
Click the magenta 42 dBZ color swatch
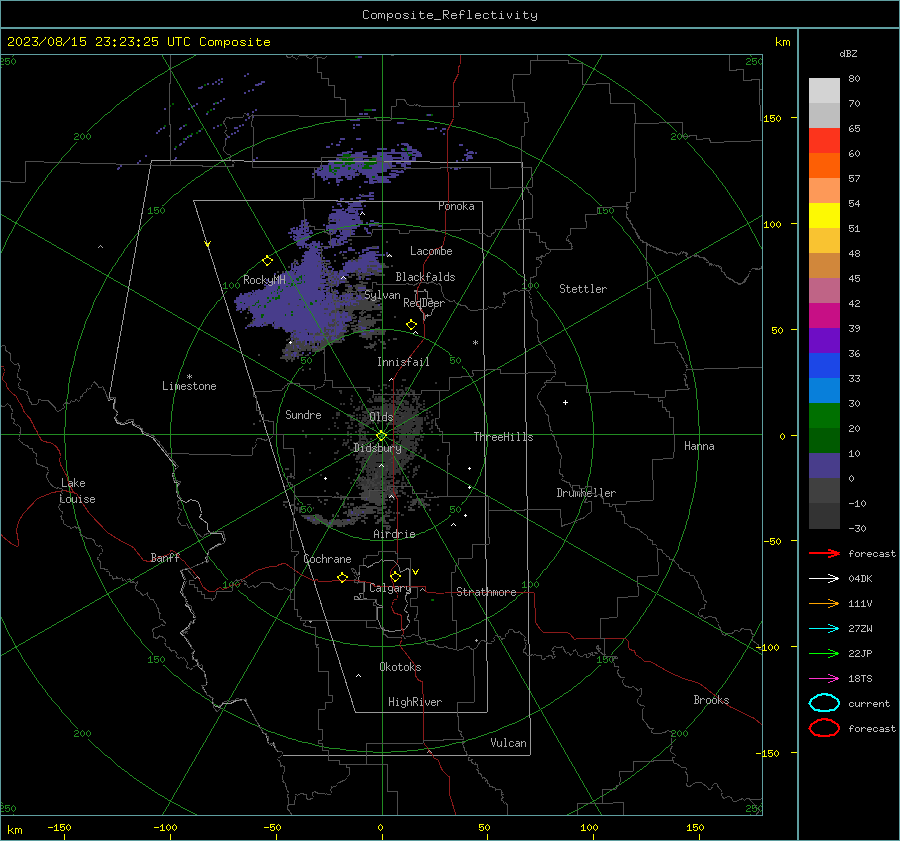point(824,315)
